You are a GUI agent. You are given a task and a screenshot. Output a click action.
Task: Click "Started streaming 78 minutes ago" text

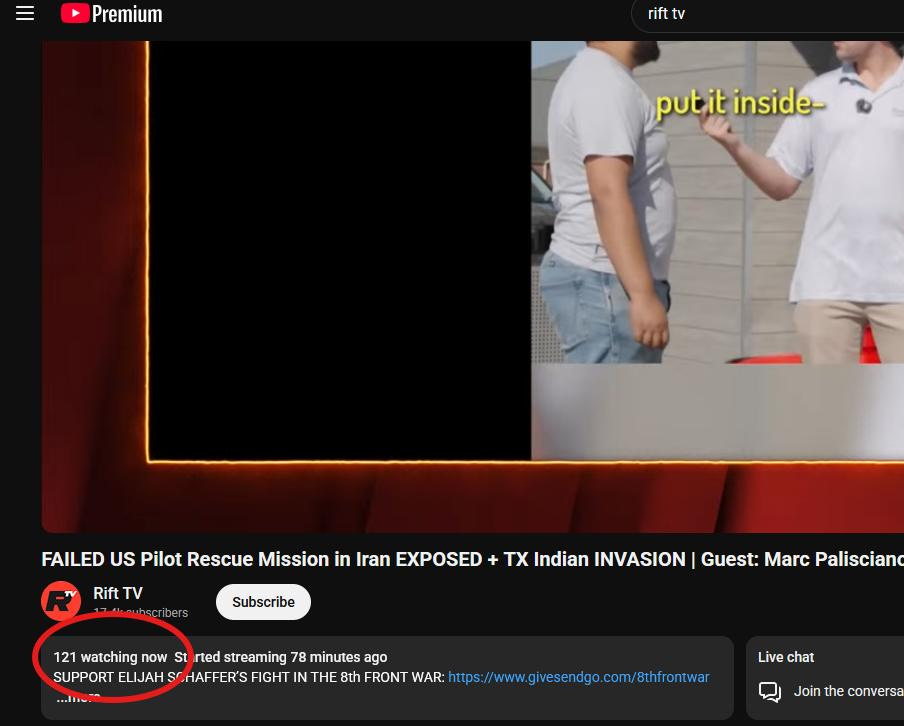[x=281, y=657]
